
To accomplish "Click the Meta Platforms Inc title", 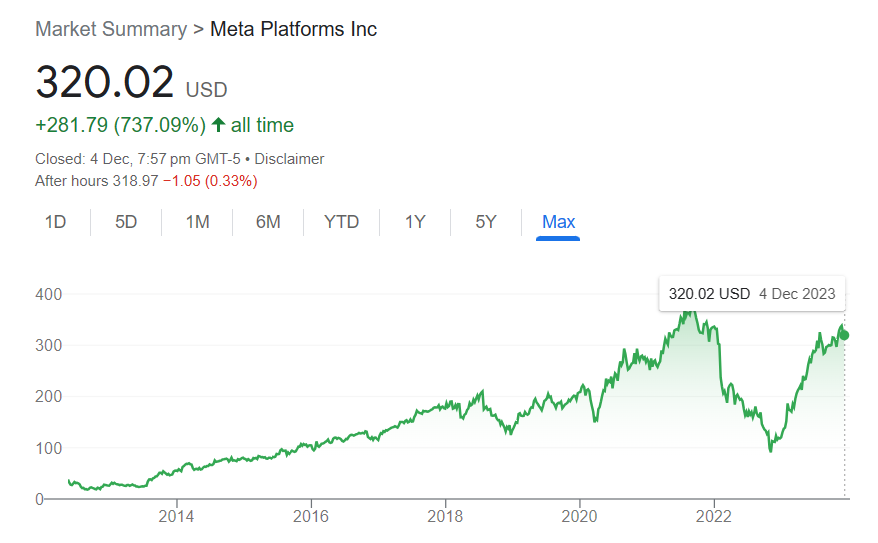I will [293, 29].
